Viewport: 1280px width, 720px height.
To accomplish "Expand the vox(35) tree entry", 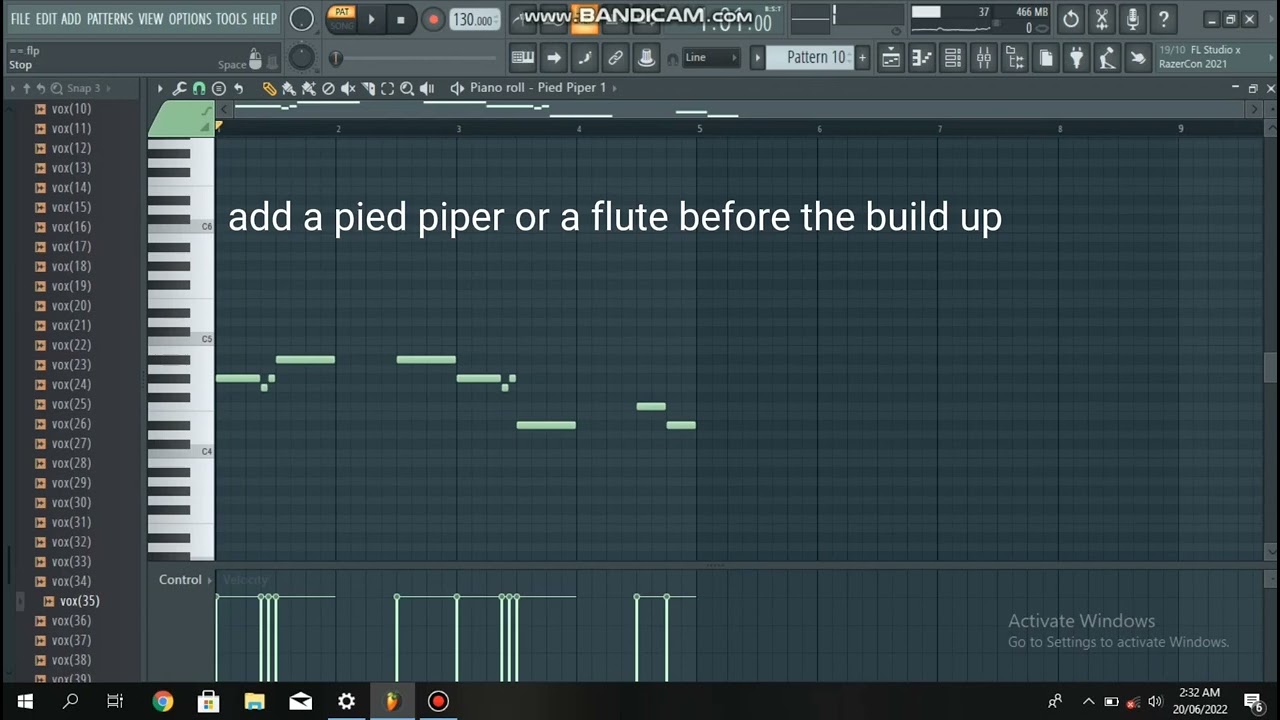I will click(19, 601).
